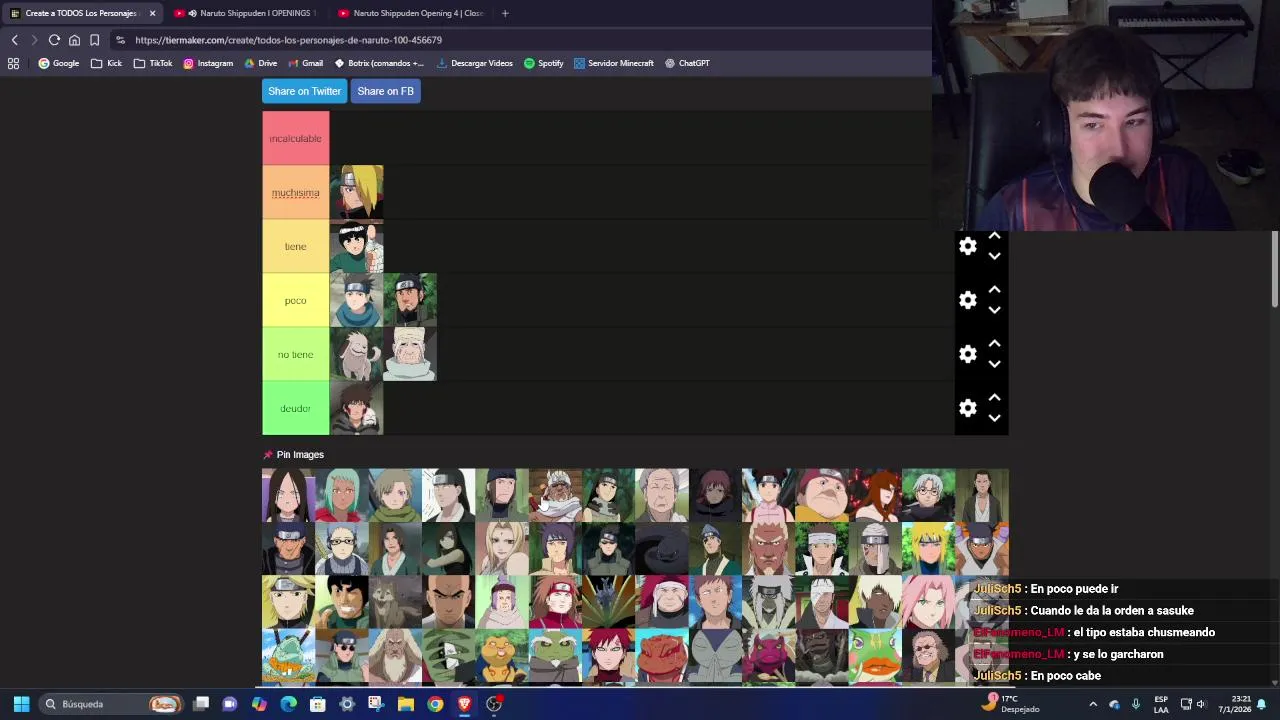Move the 'no tiene' row up
Screen dimensions: 1280x720
tap(994, 344)
